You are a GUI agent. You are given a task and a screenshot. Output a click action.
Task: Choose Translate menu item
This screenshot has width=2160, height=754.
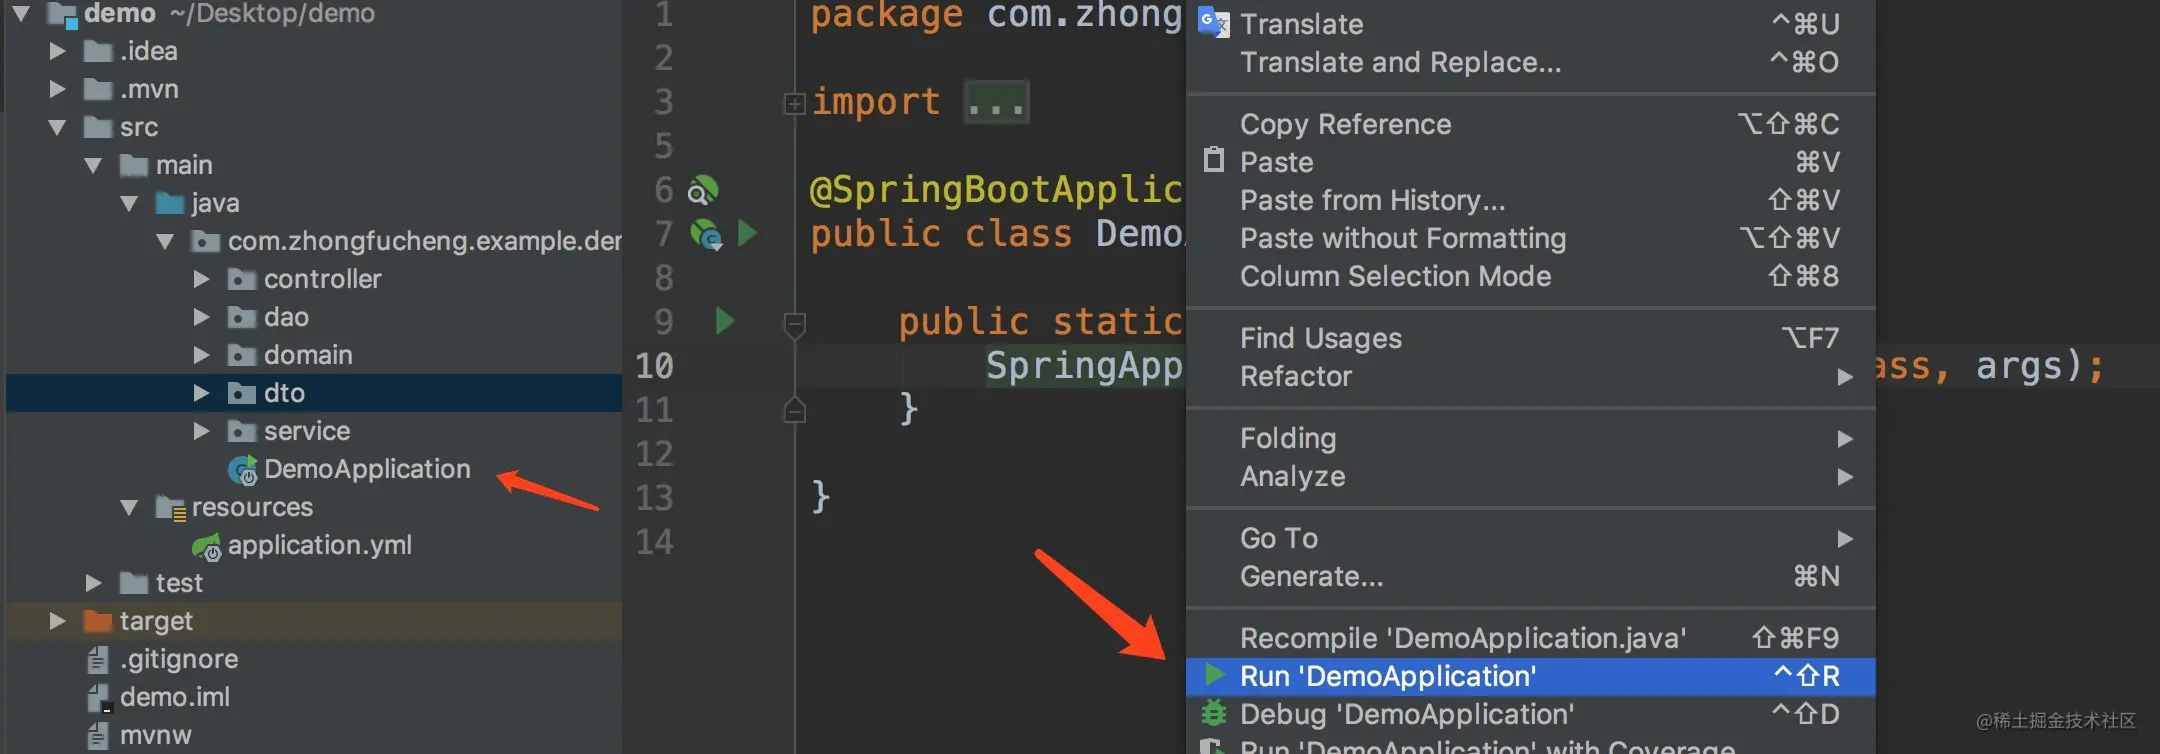click(x=1530, y=24)
